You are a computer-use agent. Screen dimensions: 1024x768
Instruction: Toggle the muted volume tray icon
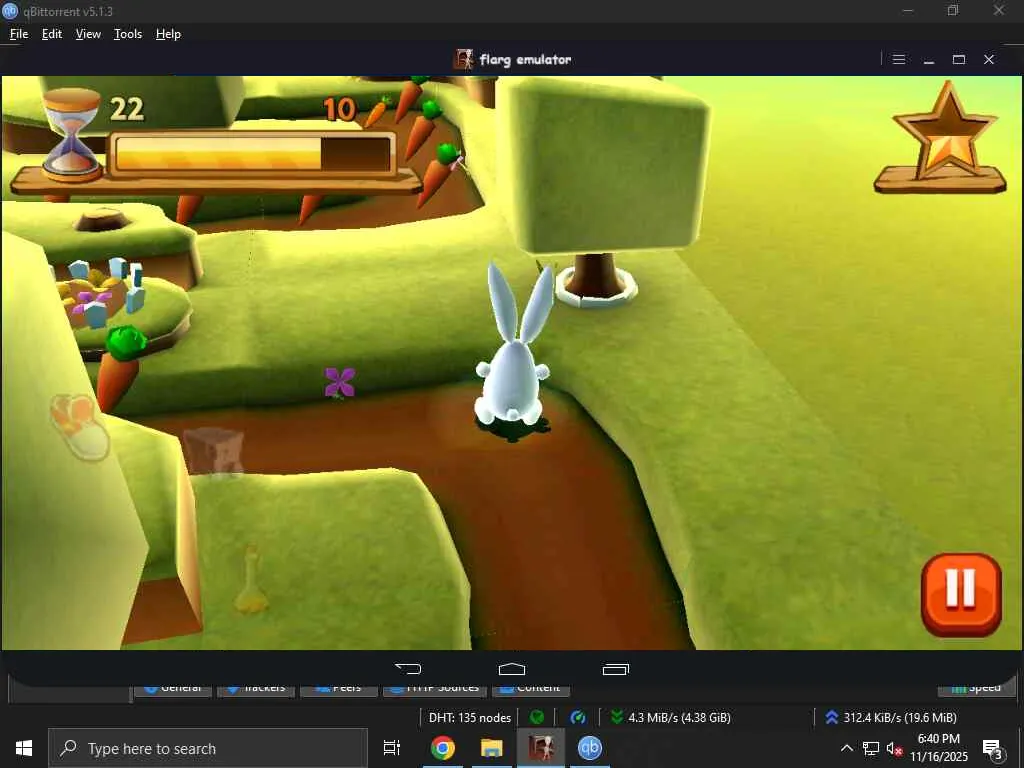pyautogui.click(x=895, y=748)
